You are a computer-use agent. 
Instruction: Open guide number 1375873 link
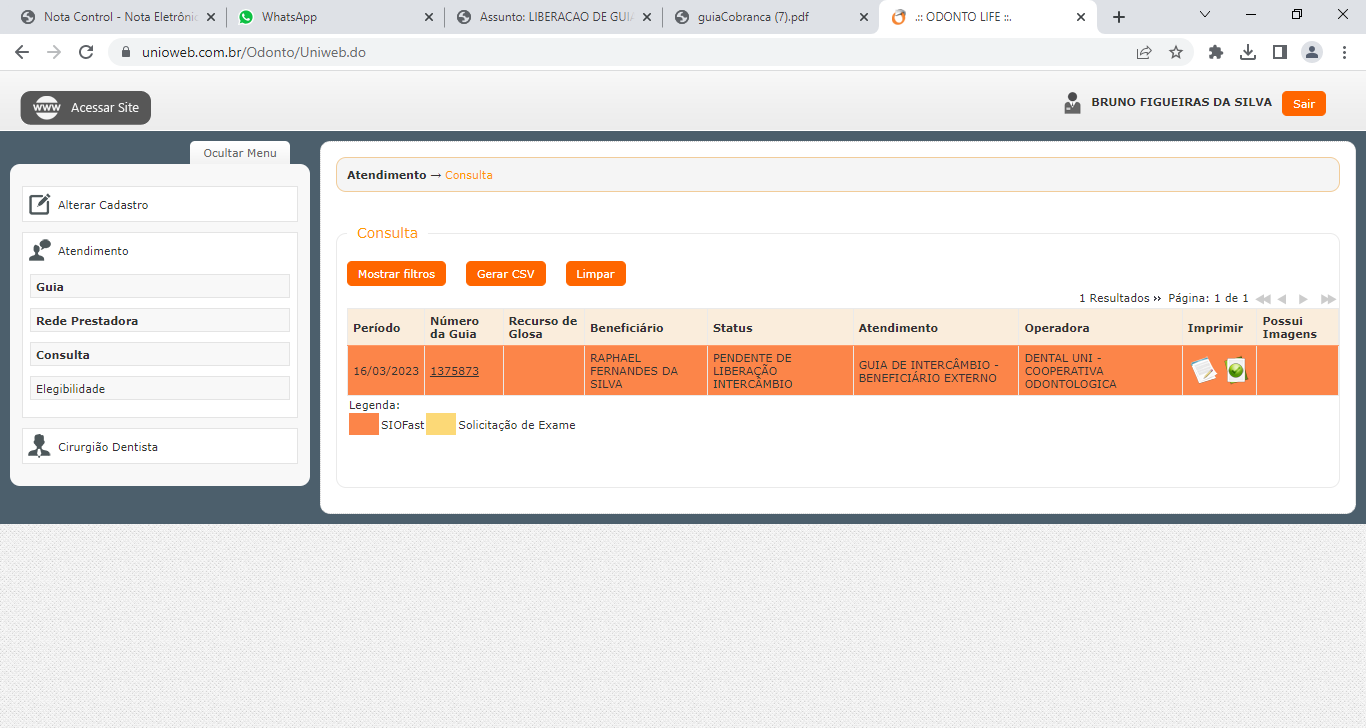click(454, 371)
